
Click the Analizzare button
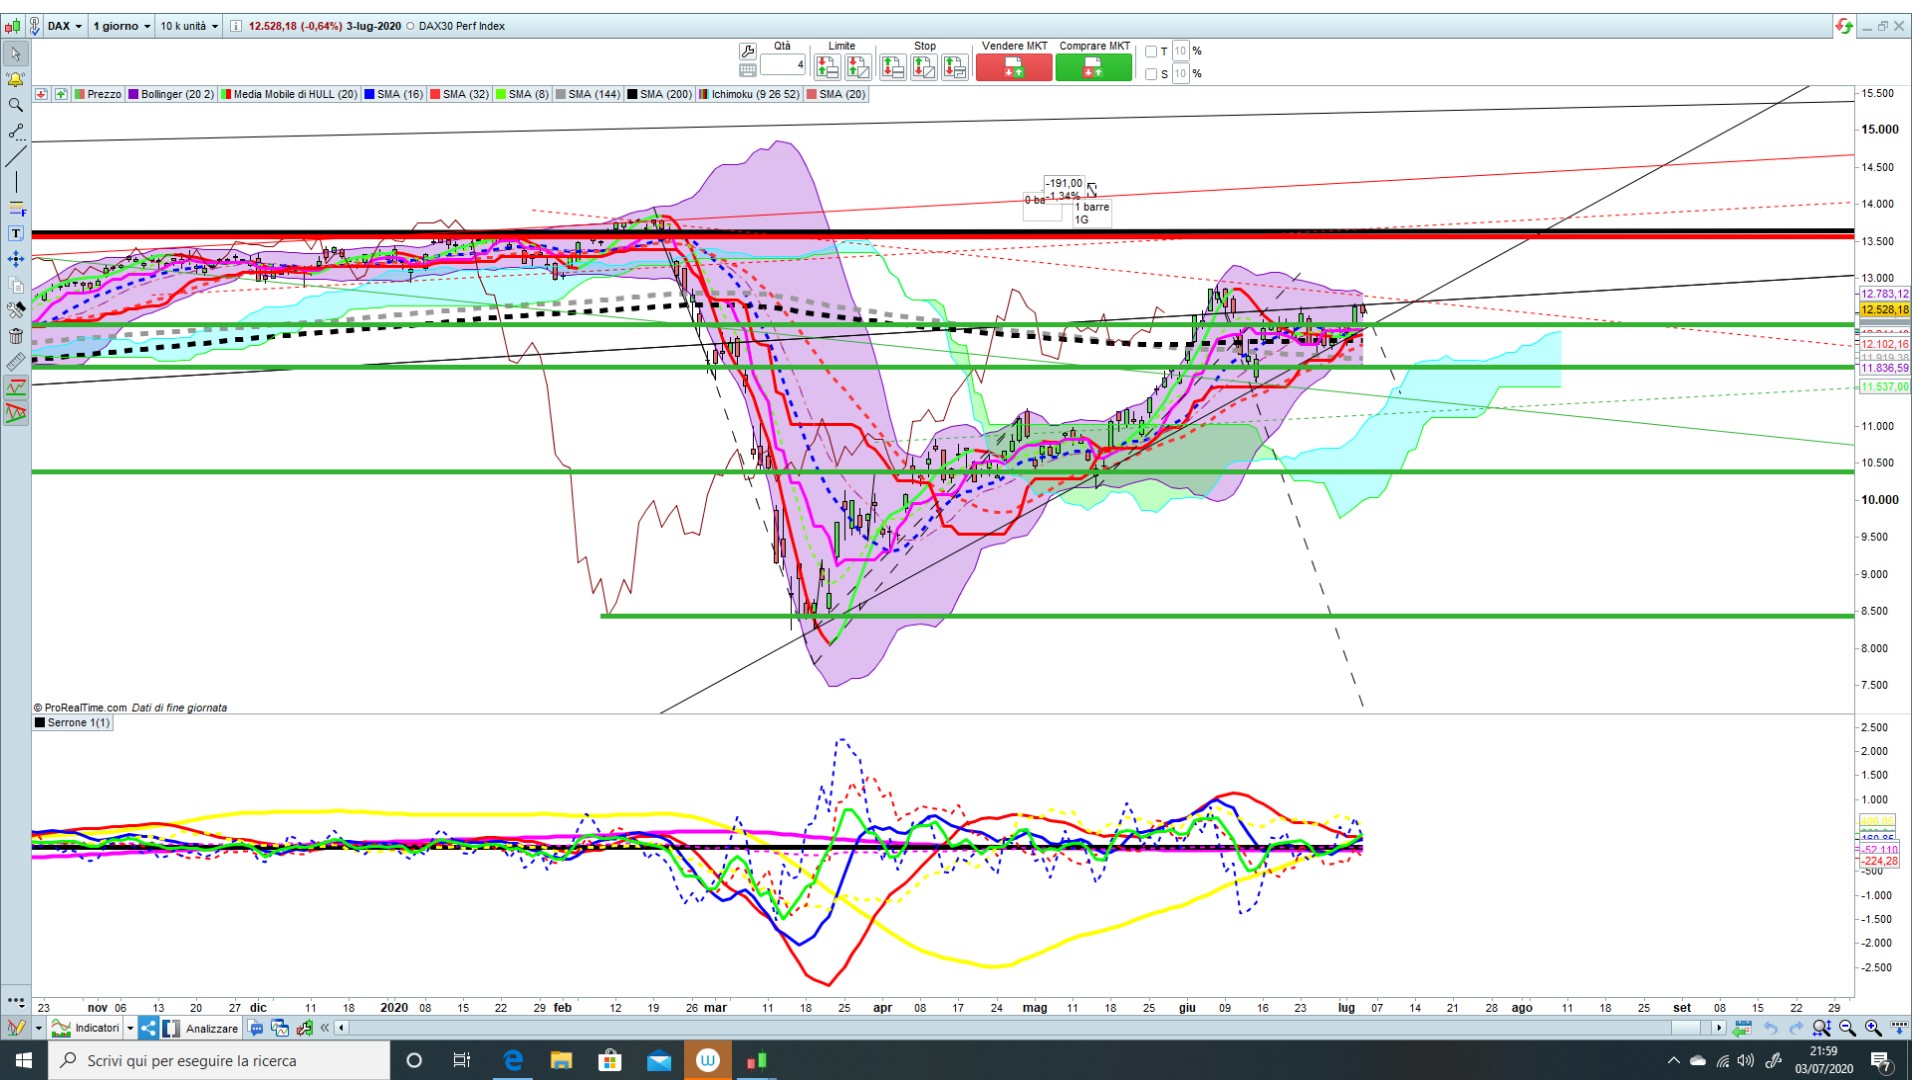click(x=201, y=1028)
